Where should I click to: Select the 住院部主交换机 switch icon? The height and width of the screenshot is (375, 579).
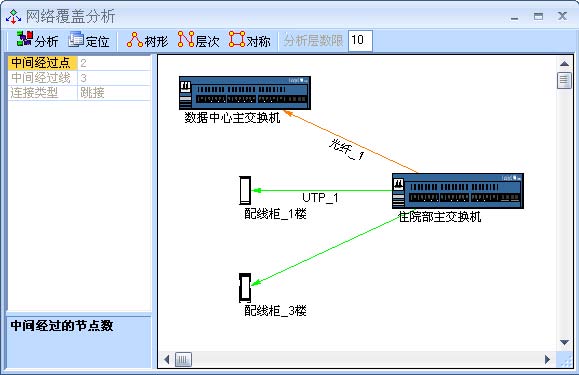pos(458,191)
